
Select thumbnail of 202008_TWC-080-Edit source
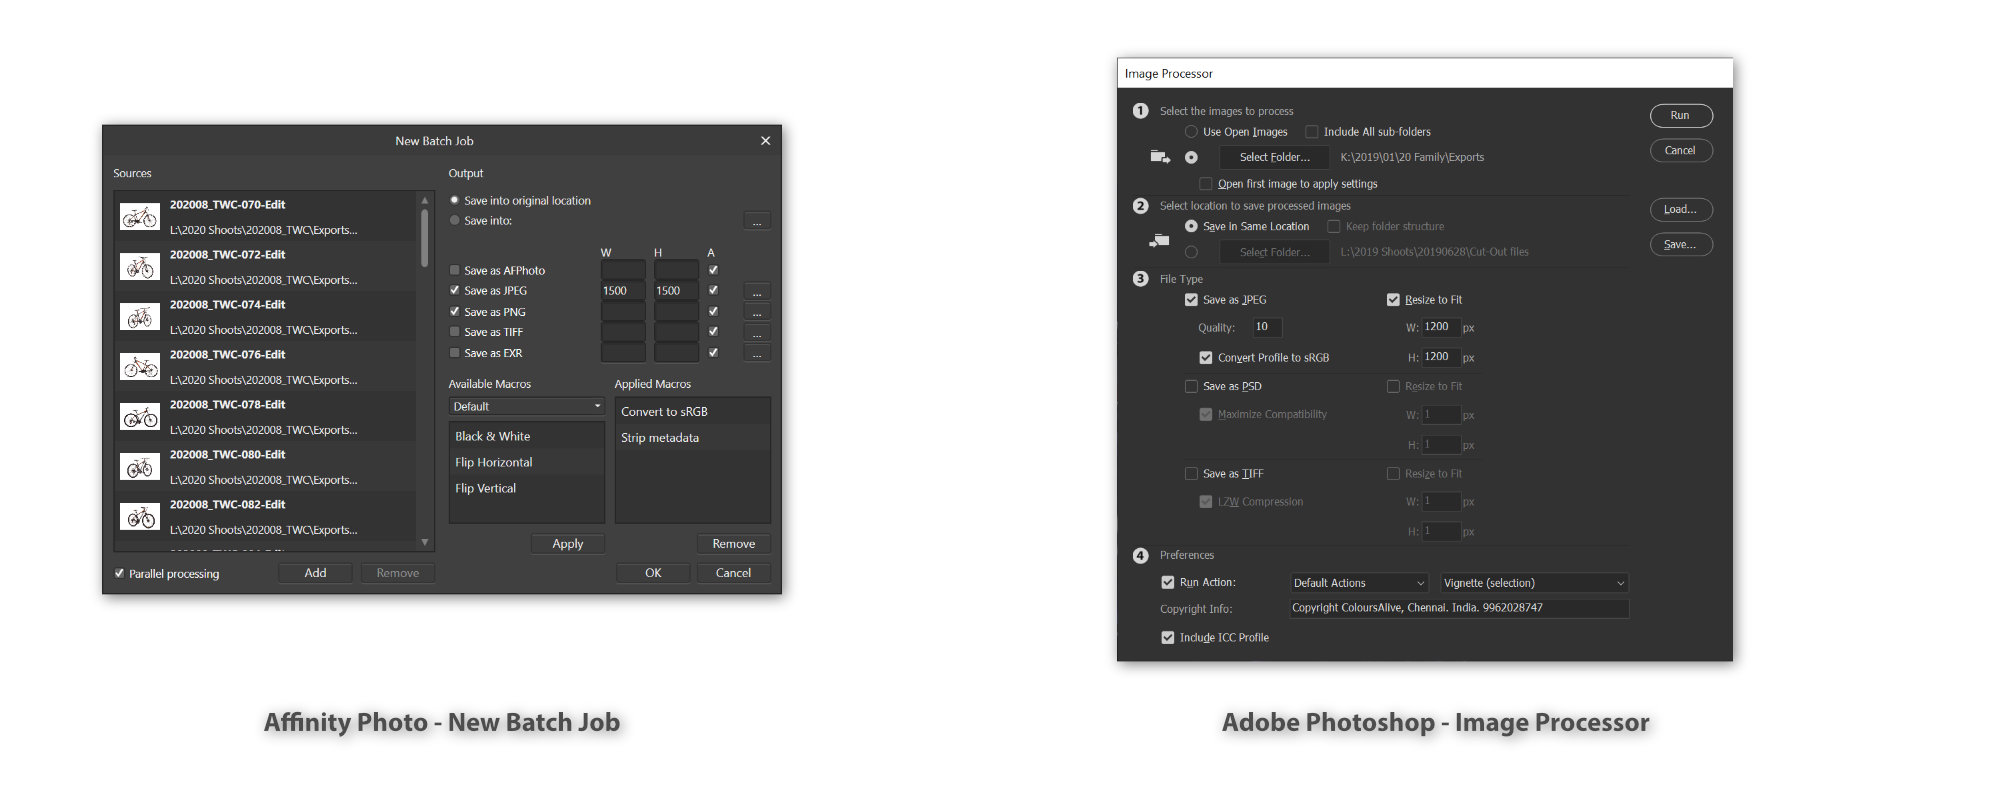[x=140, y=467]
